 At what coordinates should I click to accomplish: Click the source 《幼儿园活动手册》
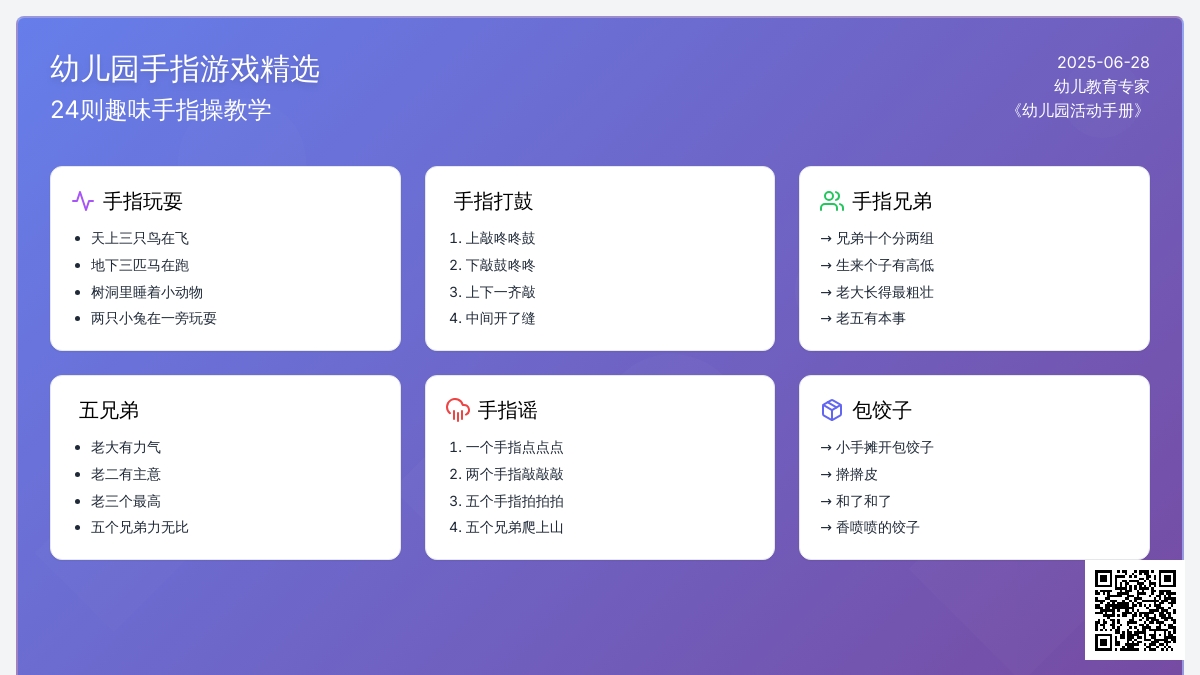(x=1077, y=110)
